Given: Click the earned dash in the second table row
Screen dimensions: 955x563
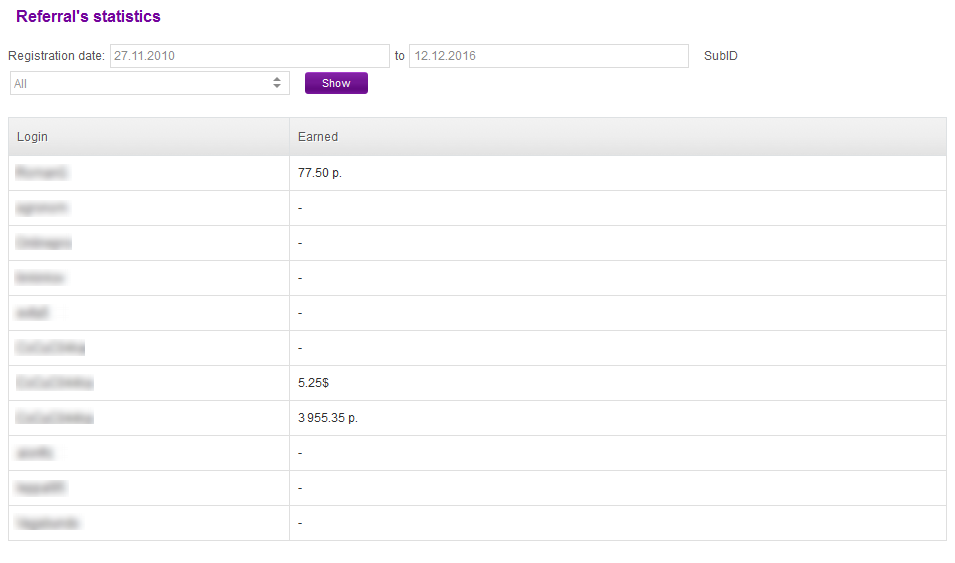Looking at the screenshot, I should click(x=300, y=208).
